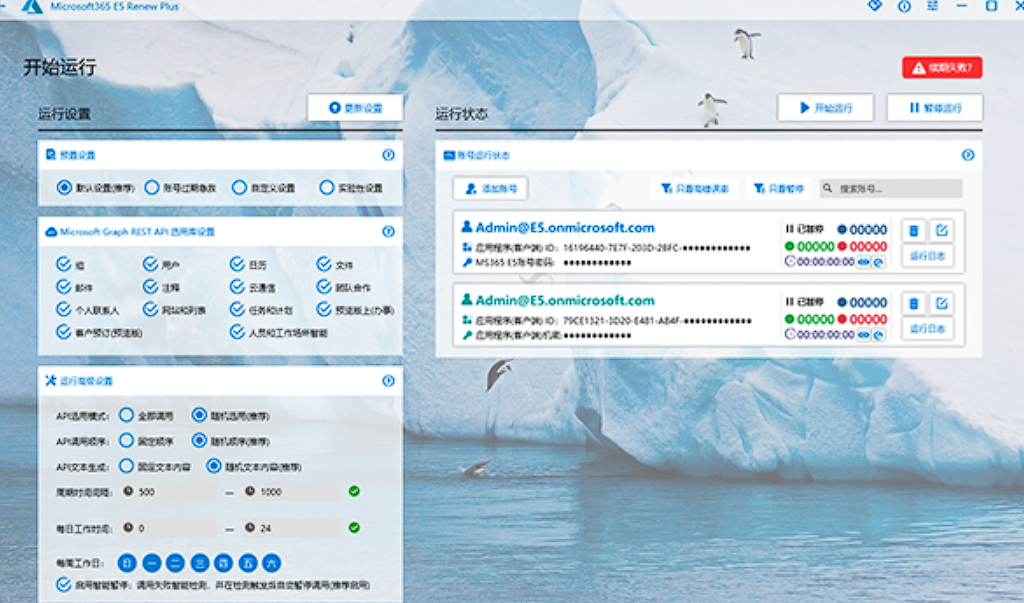Click the refresh icon on the first account timer

[876, 263]
